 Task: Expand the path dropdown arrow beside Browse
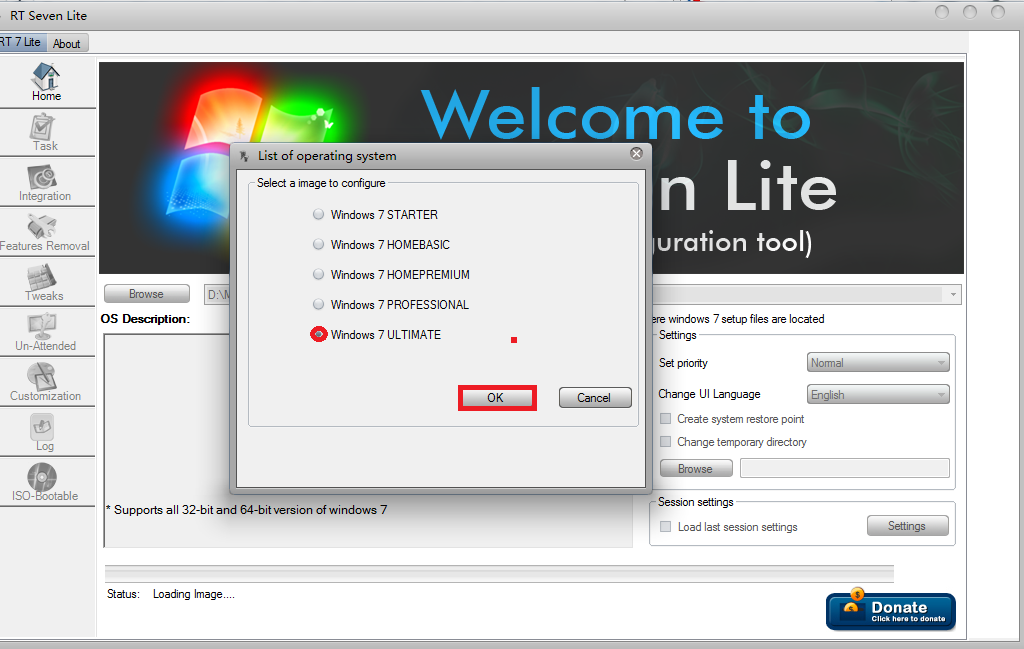click(953, 294)
